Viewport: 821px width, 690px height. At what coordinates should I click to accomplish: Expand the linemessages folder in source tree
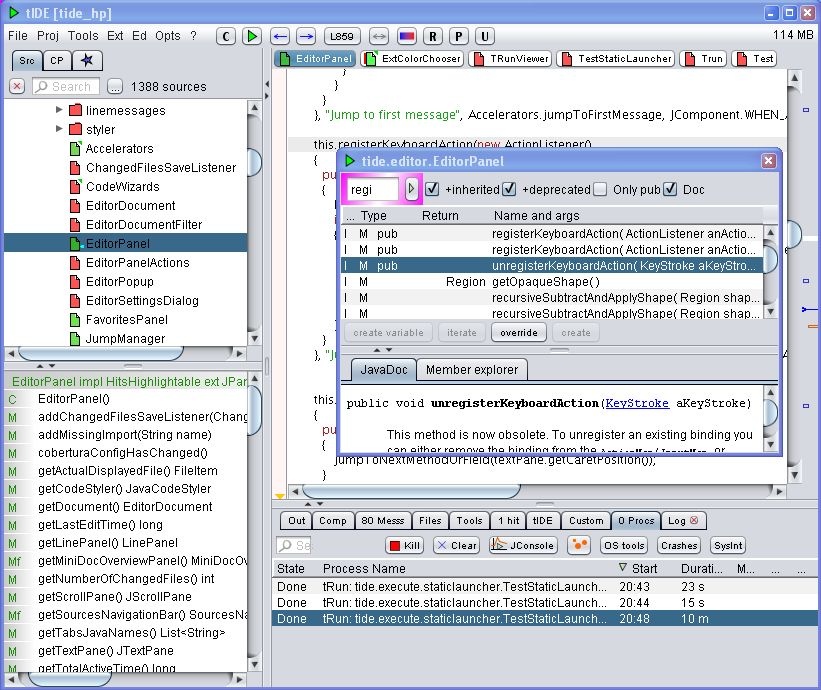tap(59, 110)
